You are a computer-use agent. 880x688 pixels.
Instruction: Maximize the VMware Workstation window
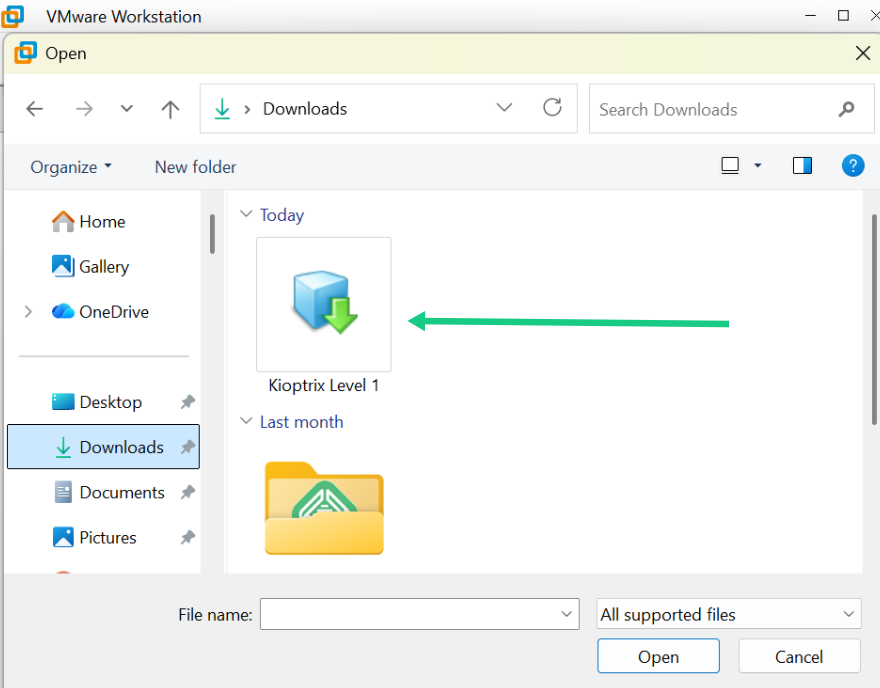pos(843,16)
